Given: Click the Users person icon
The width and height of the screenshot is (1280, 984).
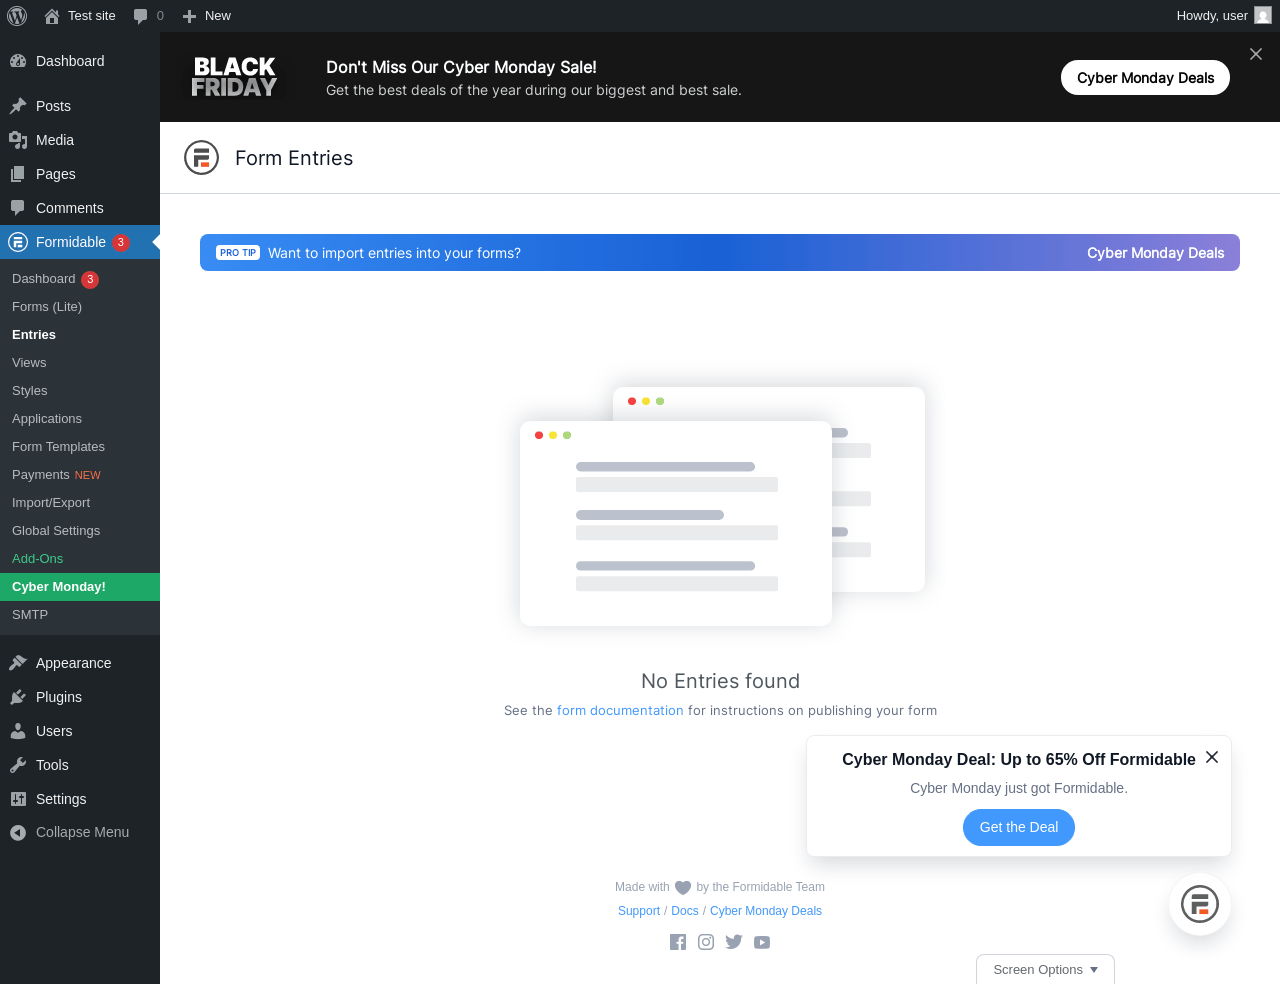Looking at the screenshot, I should [18, 731].
